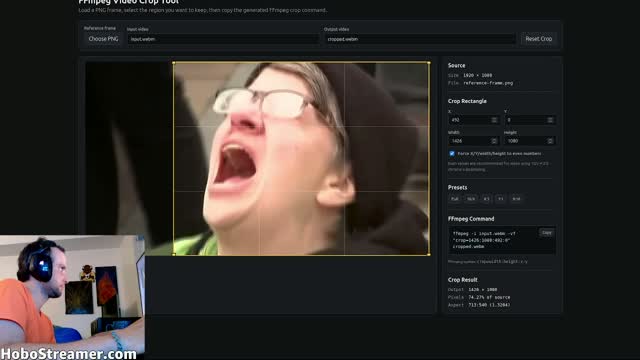
Task: Click the Y value stepper arrows
Action: pyautogui.click(x=550, y=120)
